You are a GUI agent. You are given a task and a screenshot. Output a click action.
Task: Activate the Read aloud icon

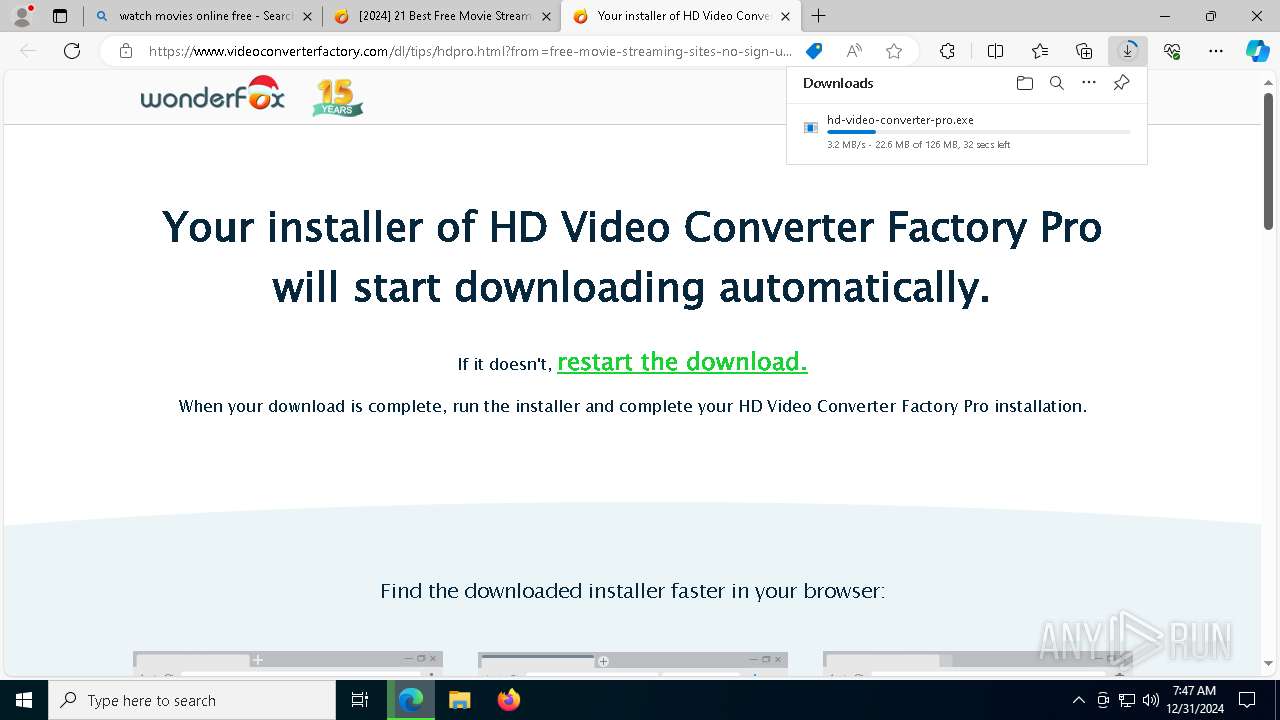854,51
